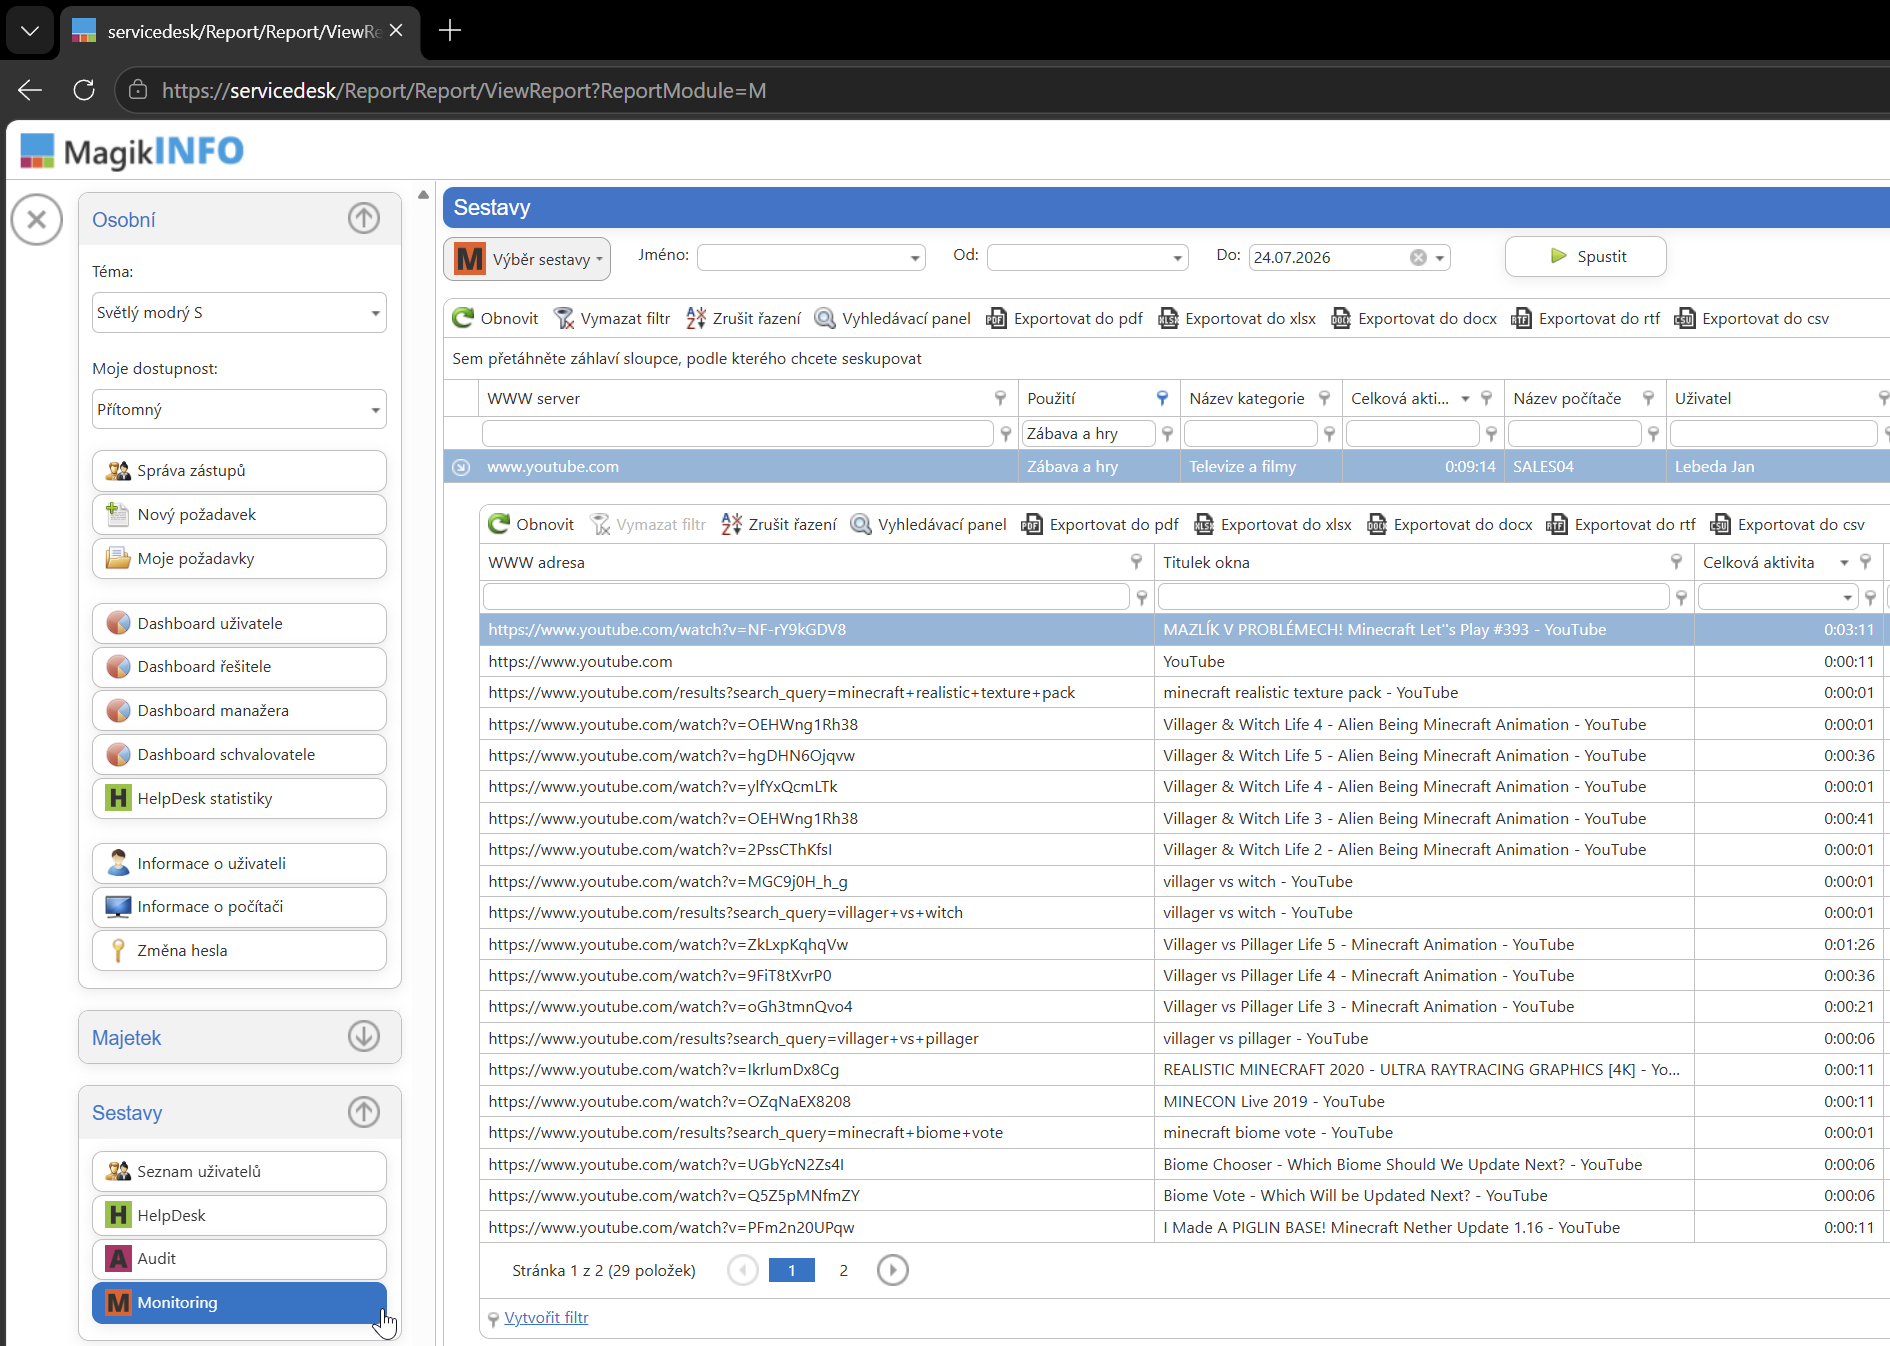The image size is (1890, 1346).
Task: Open Informace o počítači in the sidebar
Action: [x=239, y=907]
